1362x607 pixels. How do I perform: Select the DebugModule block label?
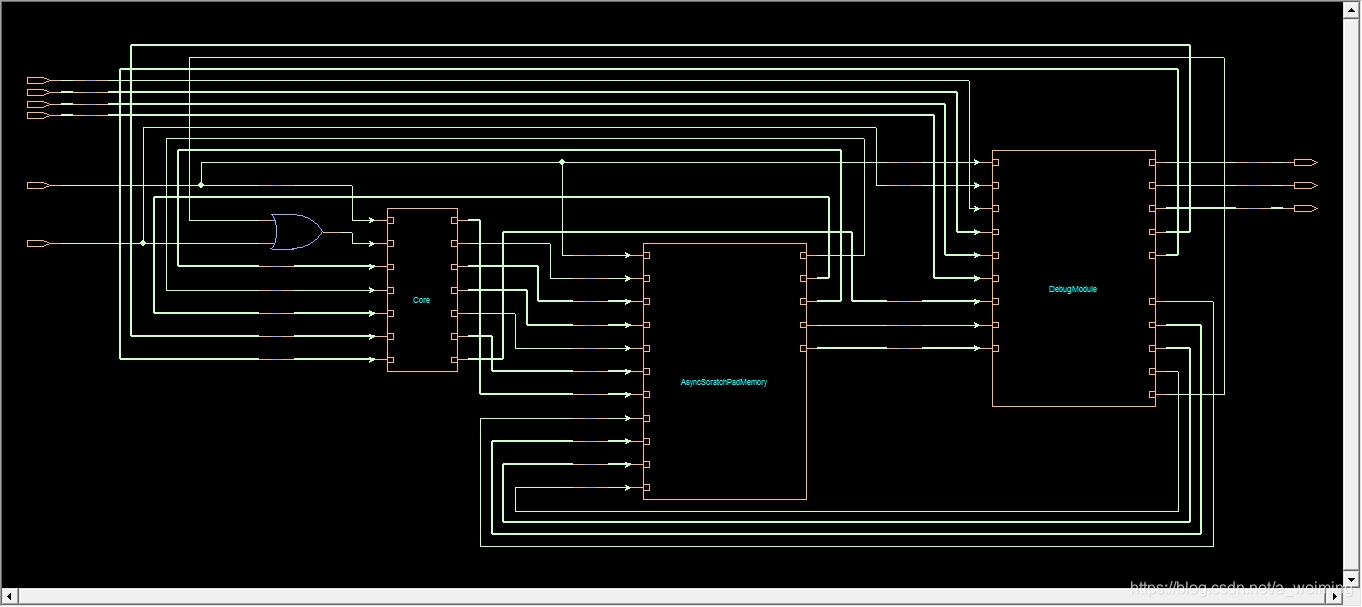[1073, 289]
